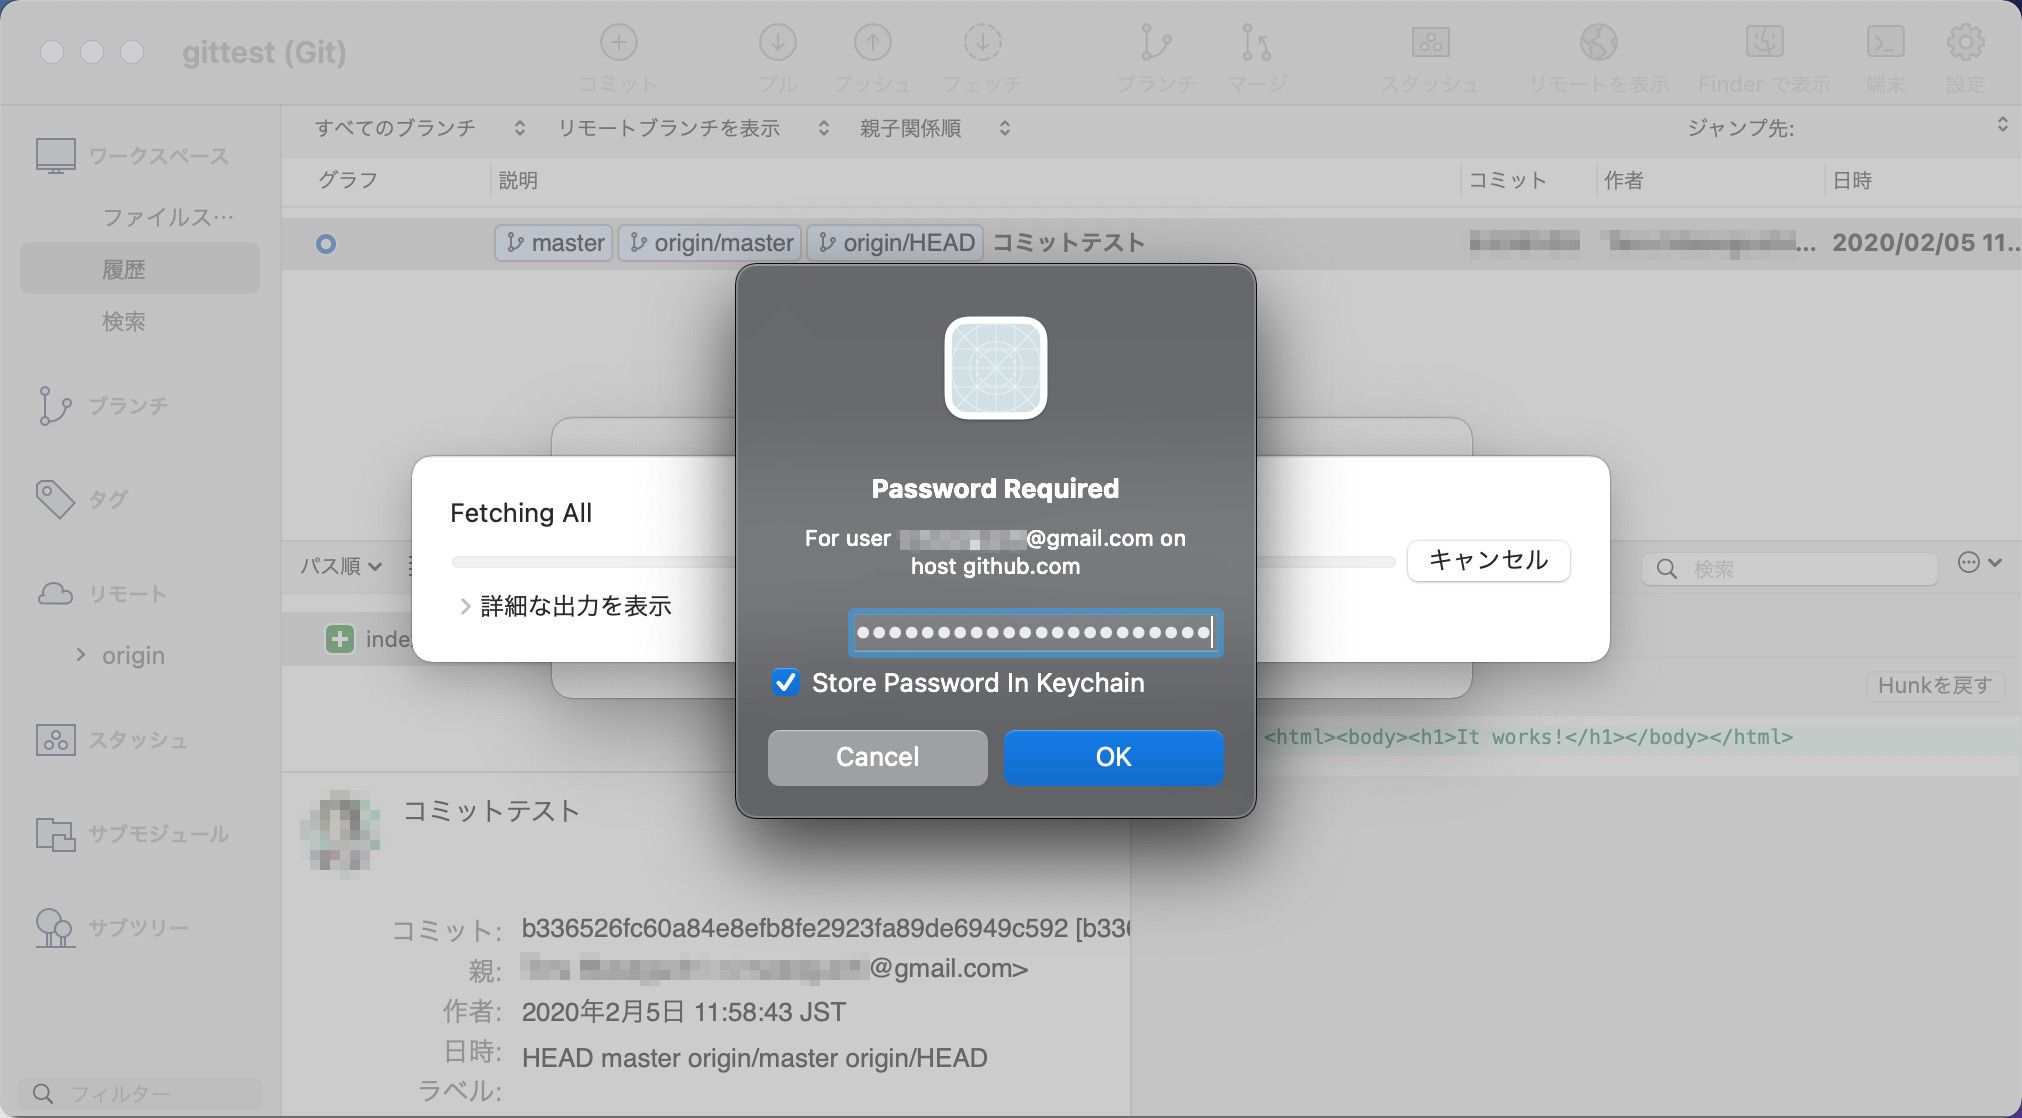Viewport: 2022px width, 1118px height.
Task: Click the Fetch toolbar icon
Action: [x=982, y=44]
